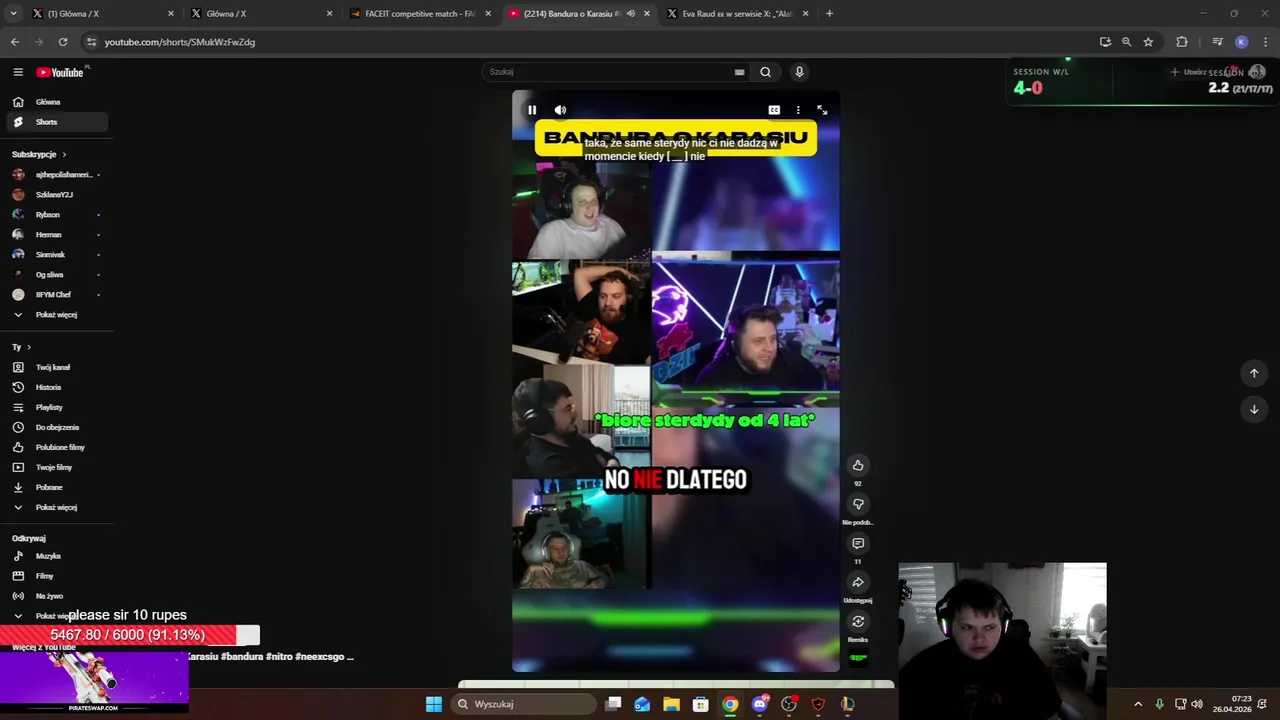Pause the playing Short video
The height and width of the screenshot is (720, 1280).
[x=532, y=110]
